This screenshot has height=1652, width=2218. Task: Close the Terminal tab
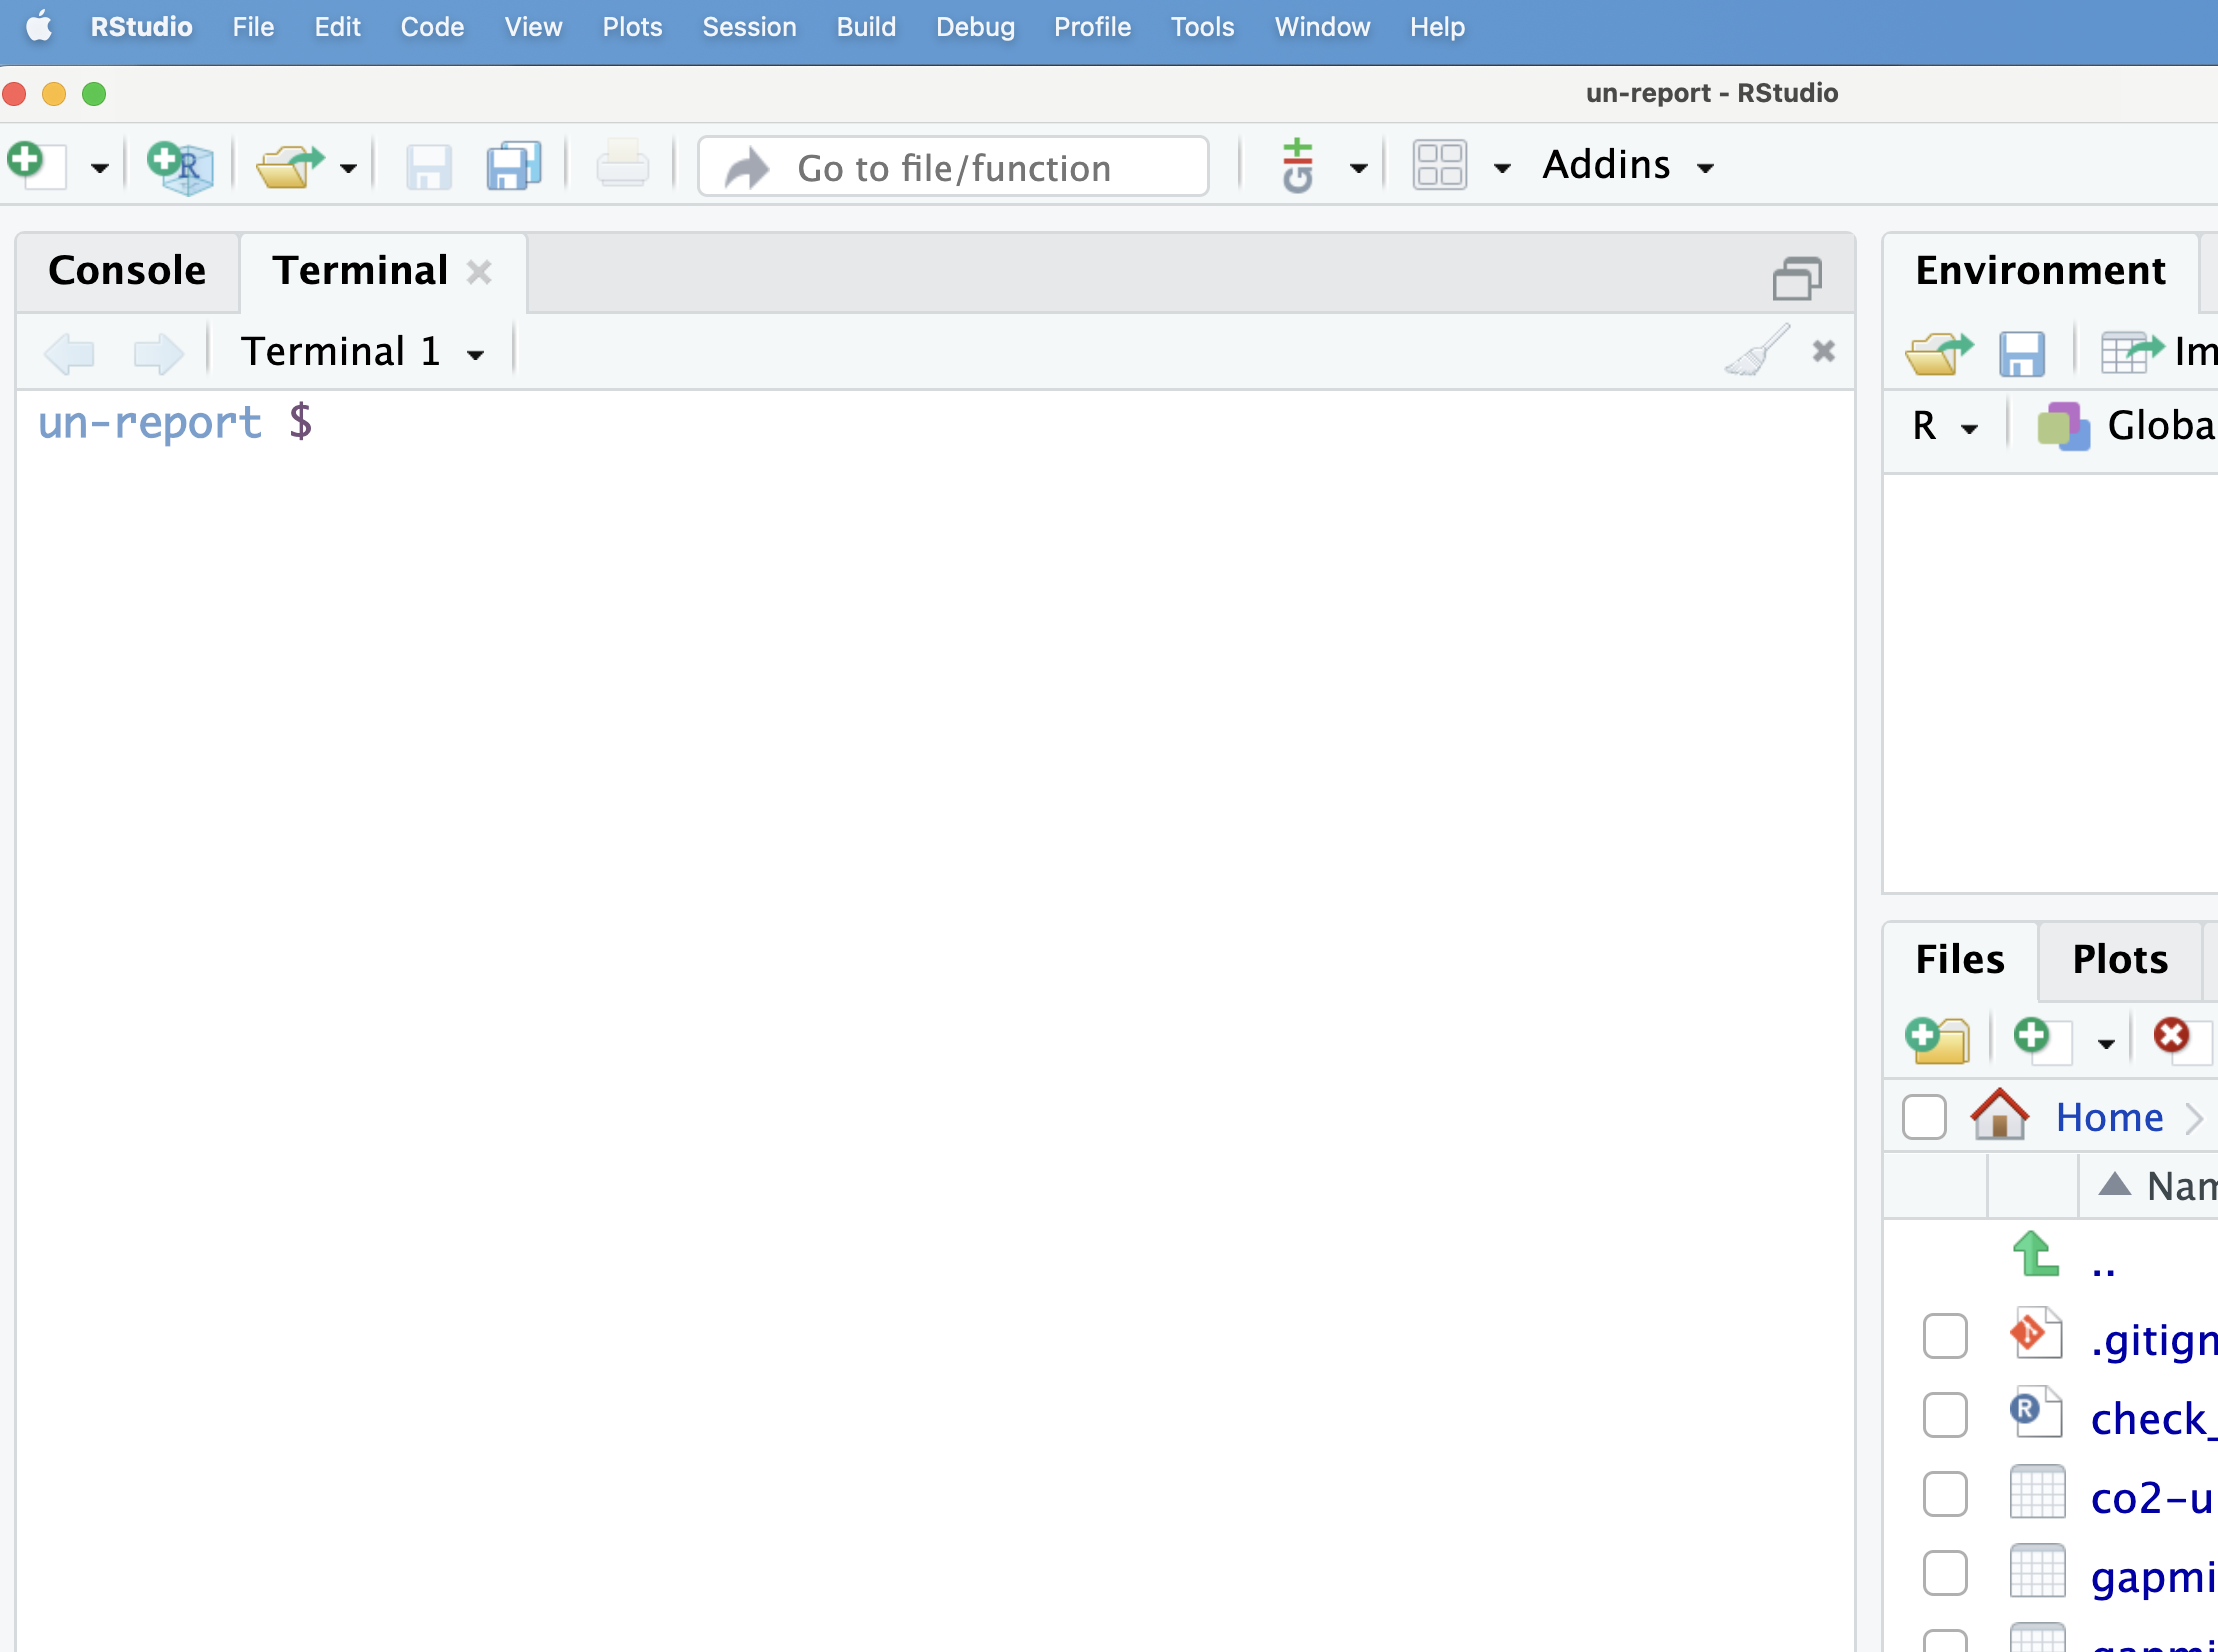point(480,272)
